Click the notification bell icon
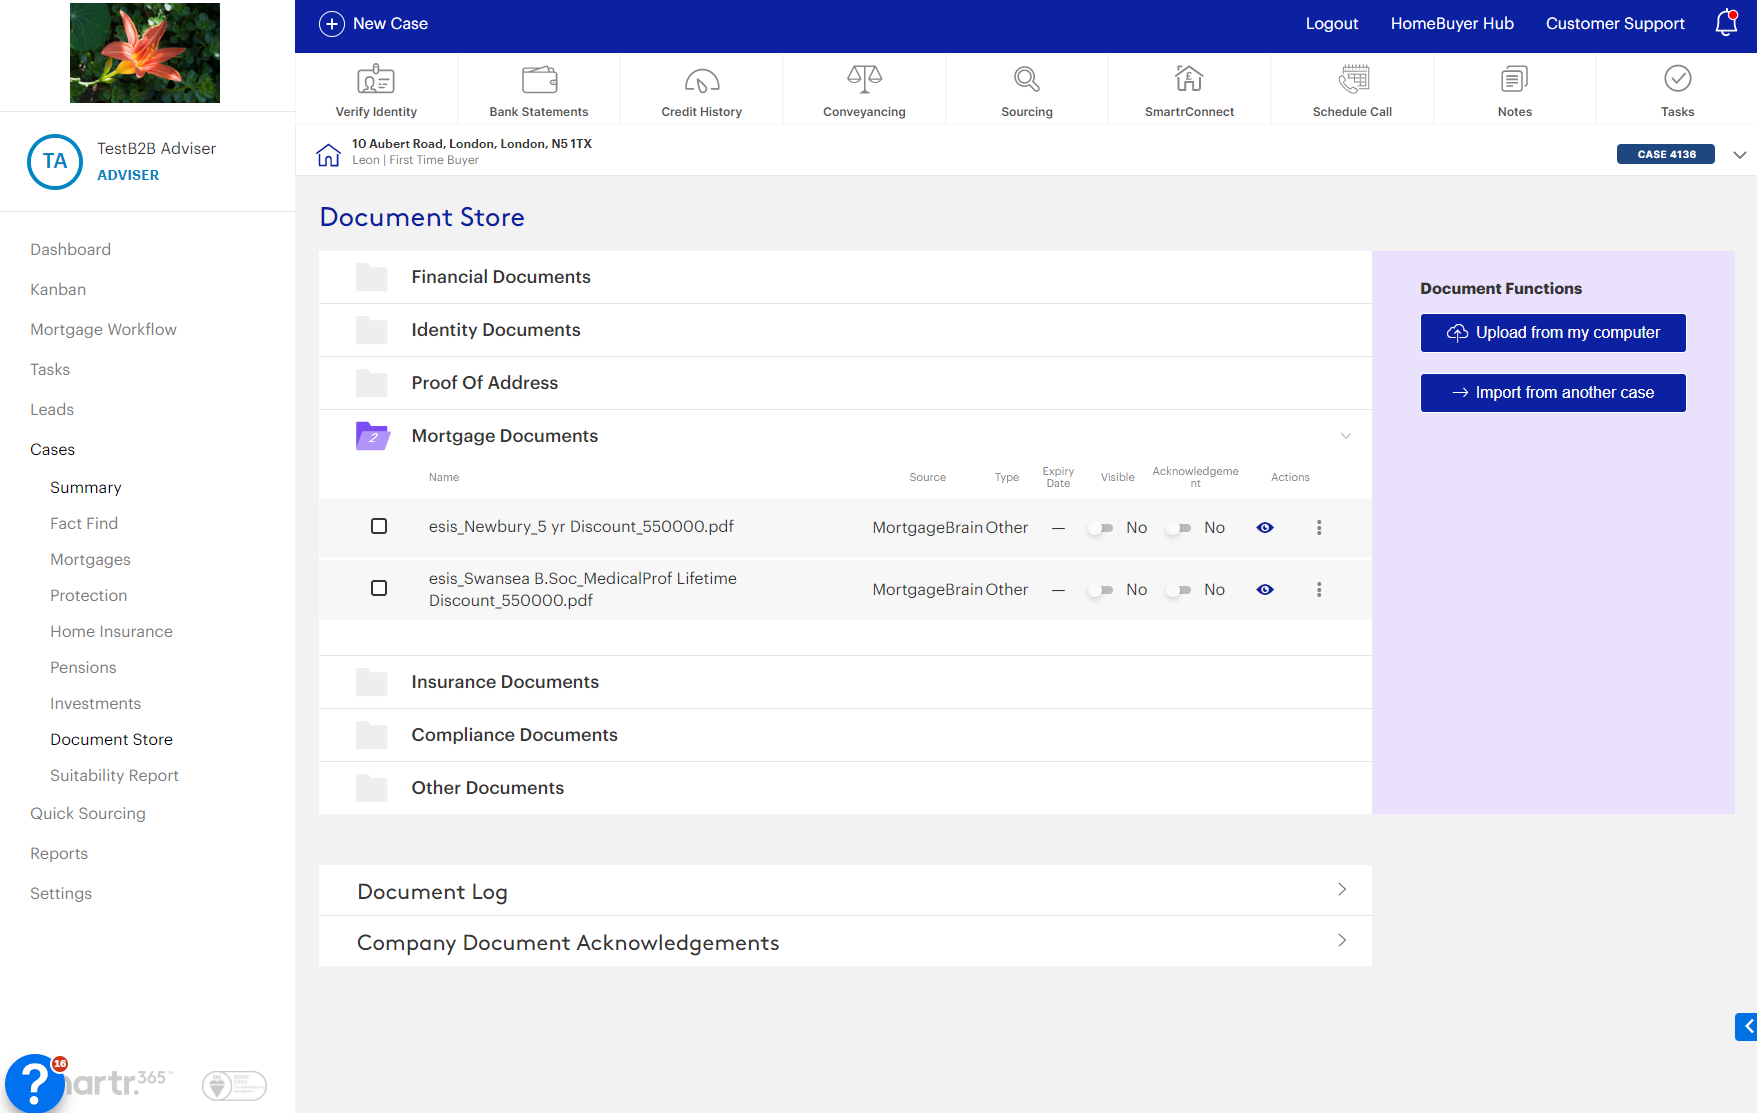 click(x=1726, y=23)
